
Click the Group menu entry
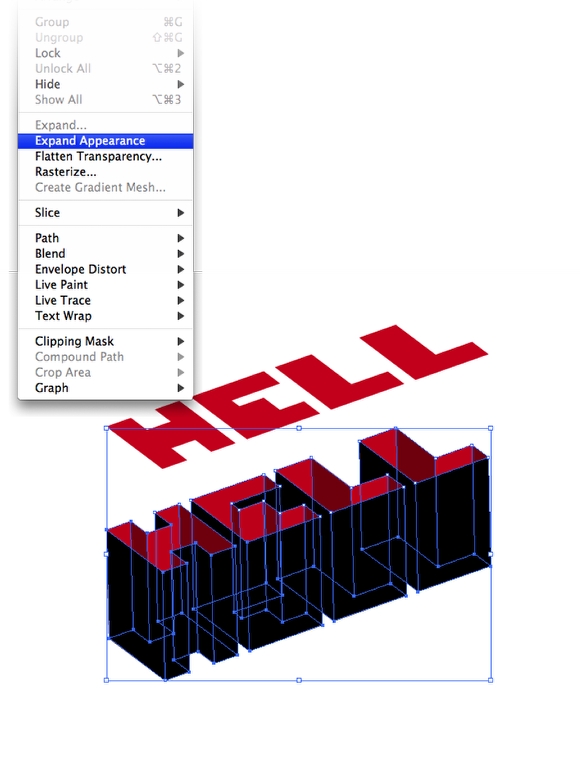coord(105,22)
